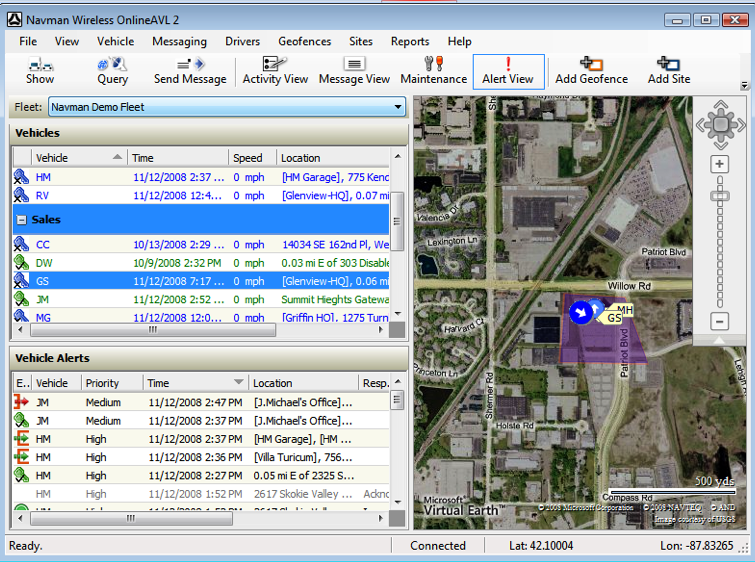Sort alerts by Priority column header
The width and height of the screenshot is (755, 562).
pyautogui.click(x=112, y=383)
